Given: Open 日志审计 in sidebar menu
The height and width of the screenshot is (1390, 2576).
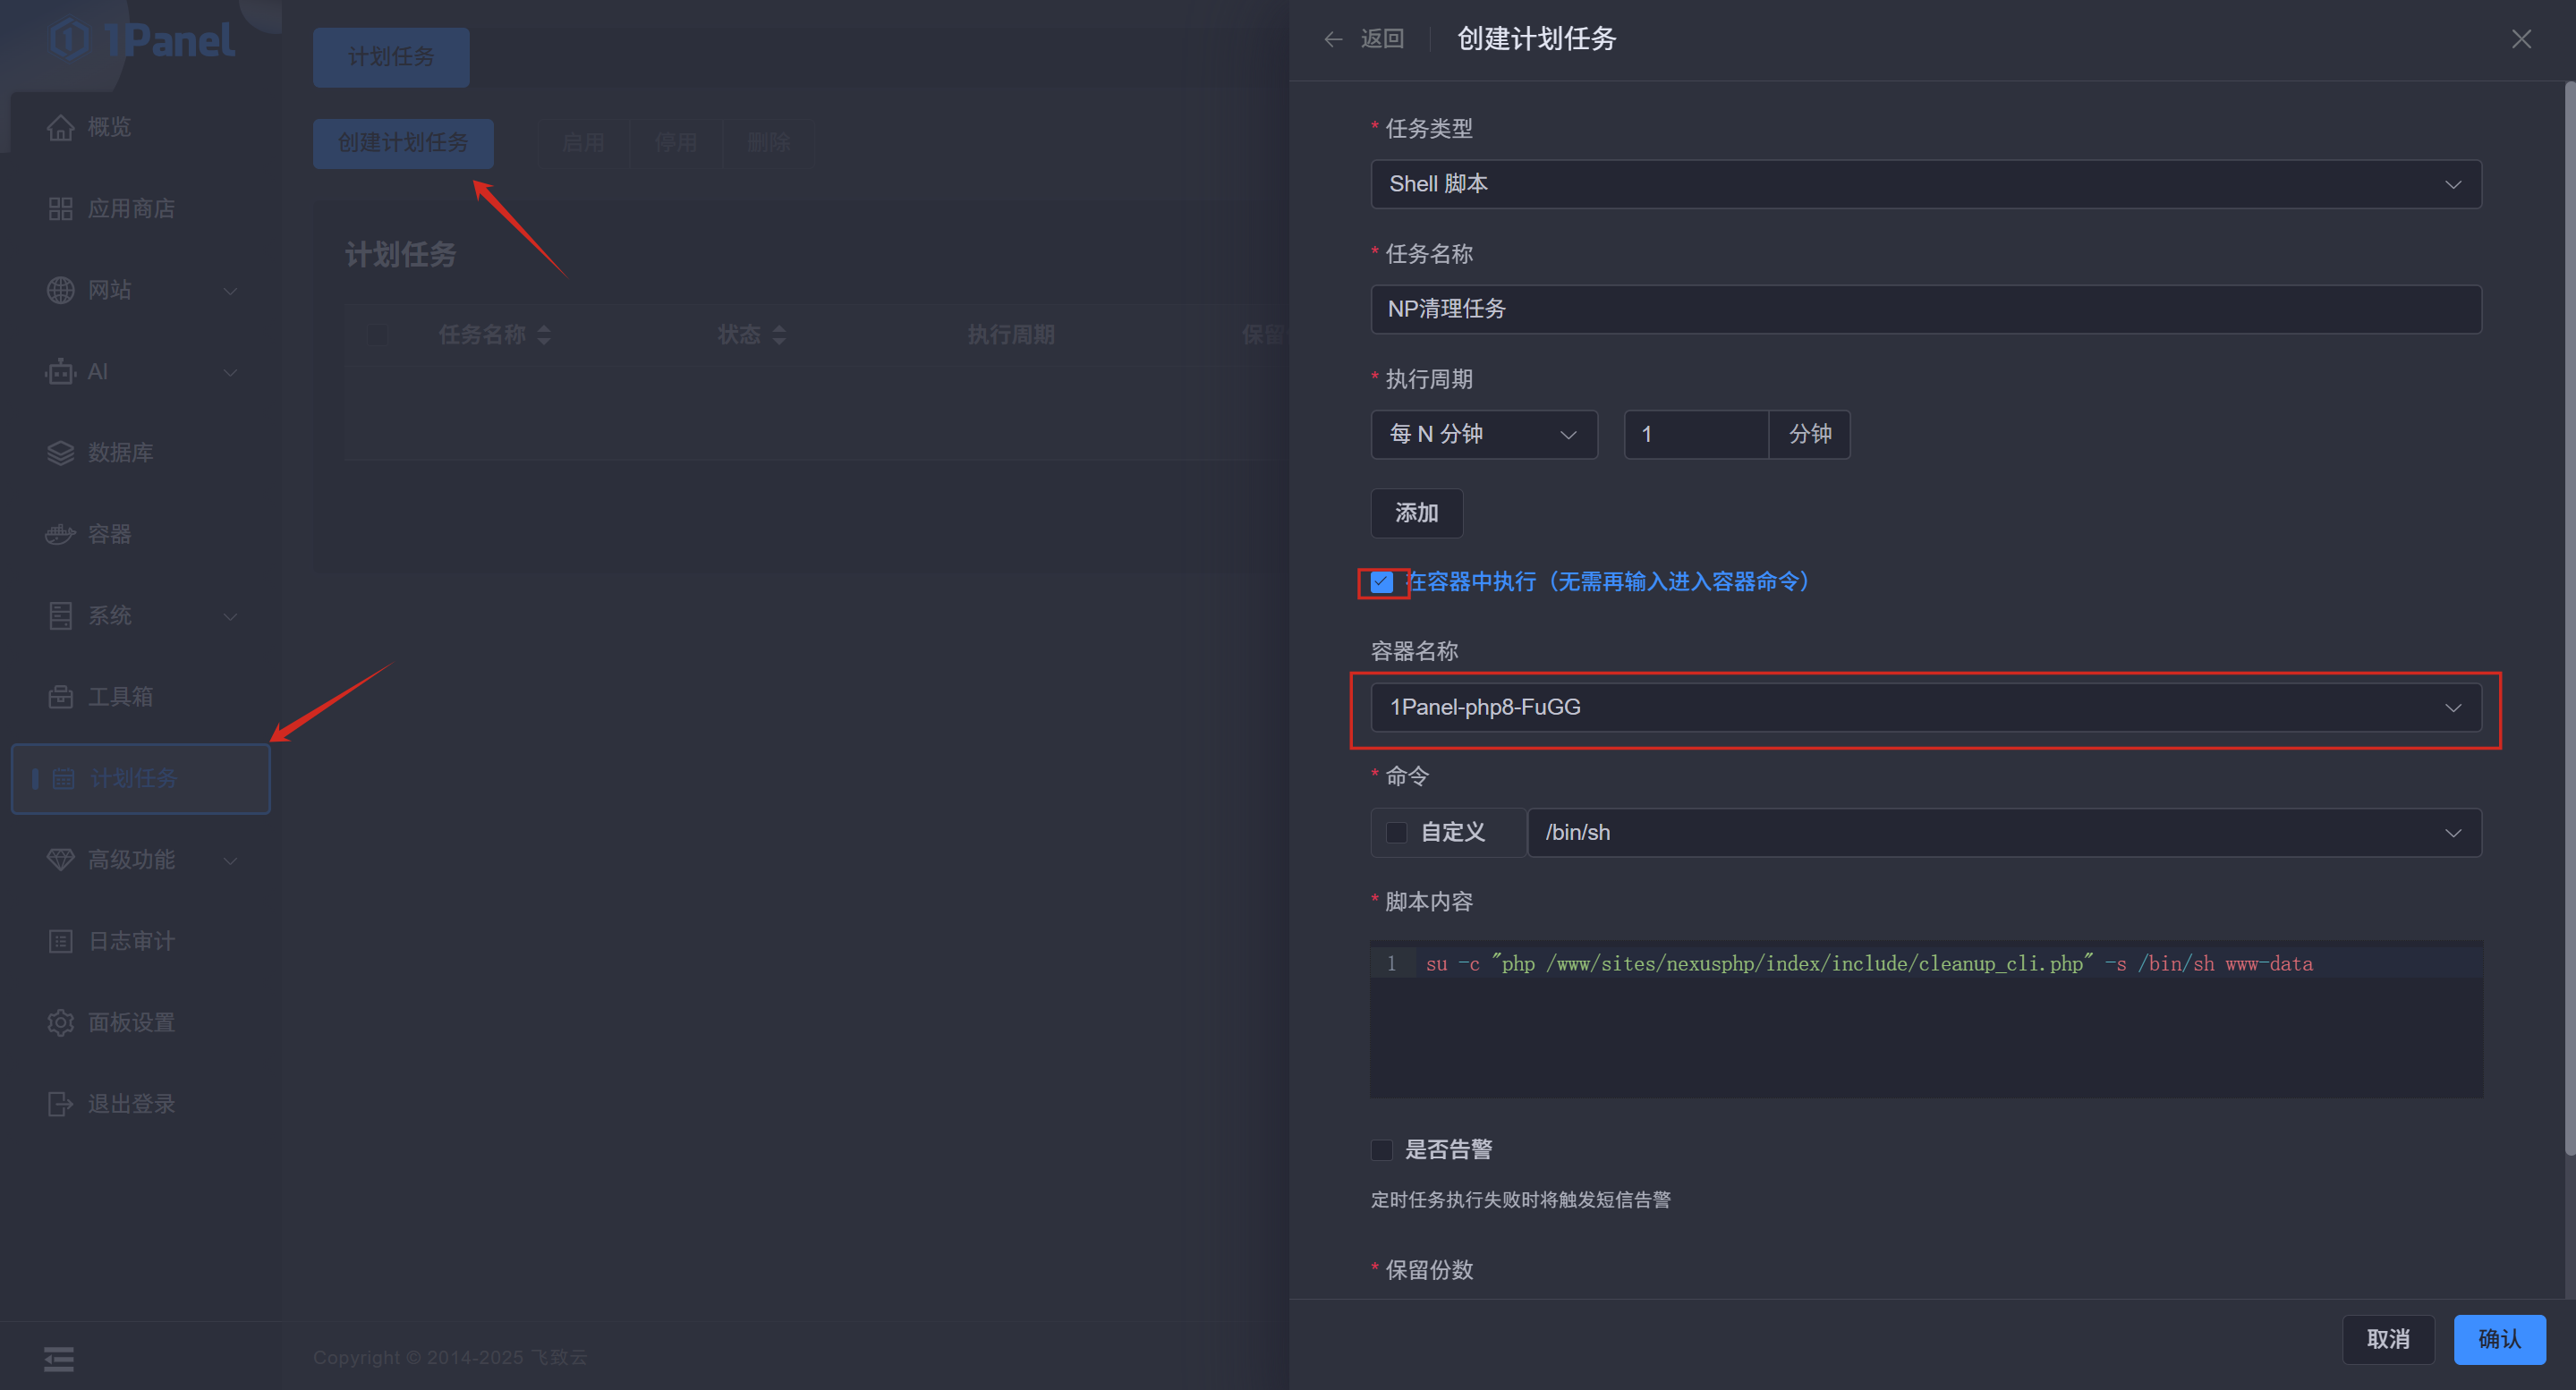Looking at the screenshot, I should (130, 941).
